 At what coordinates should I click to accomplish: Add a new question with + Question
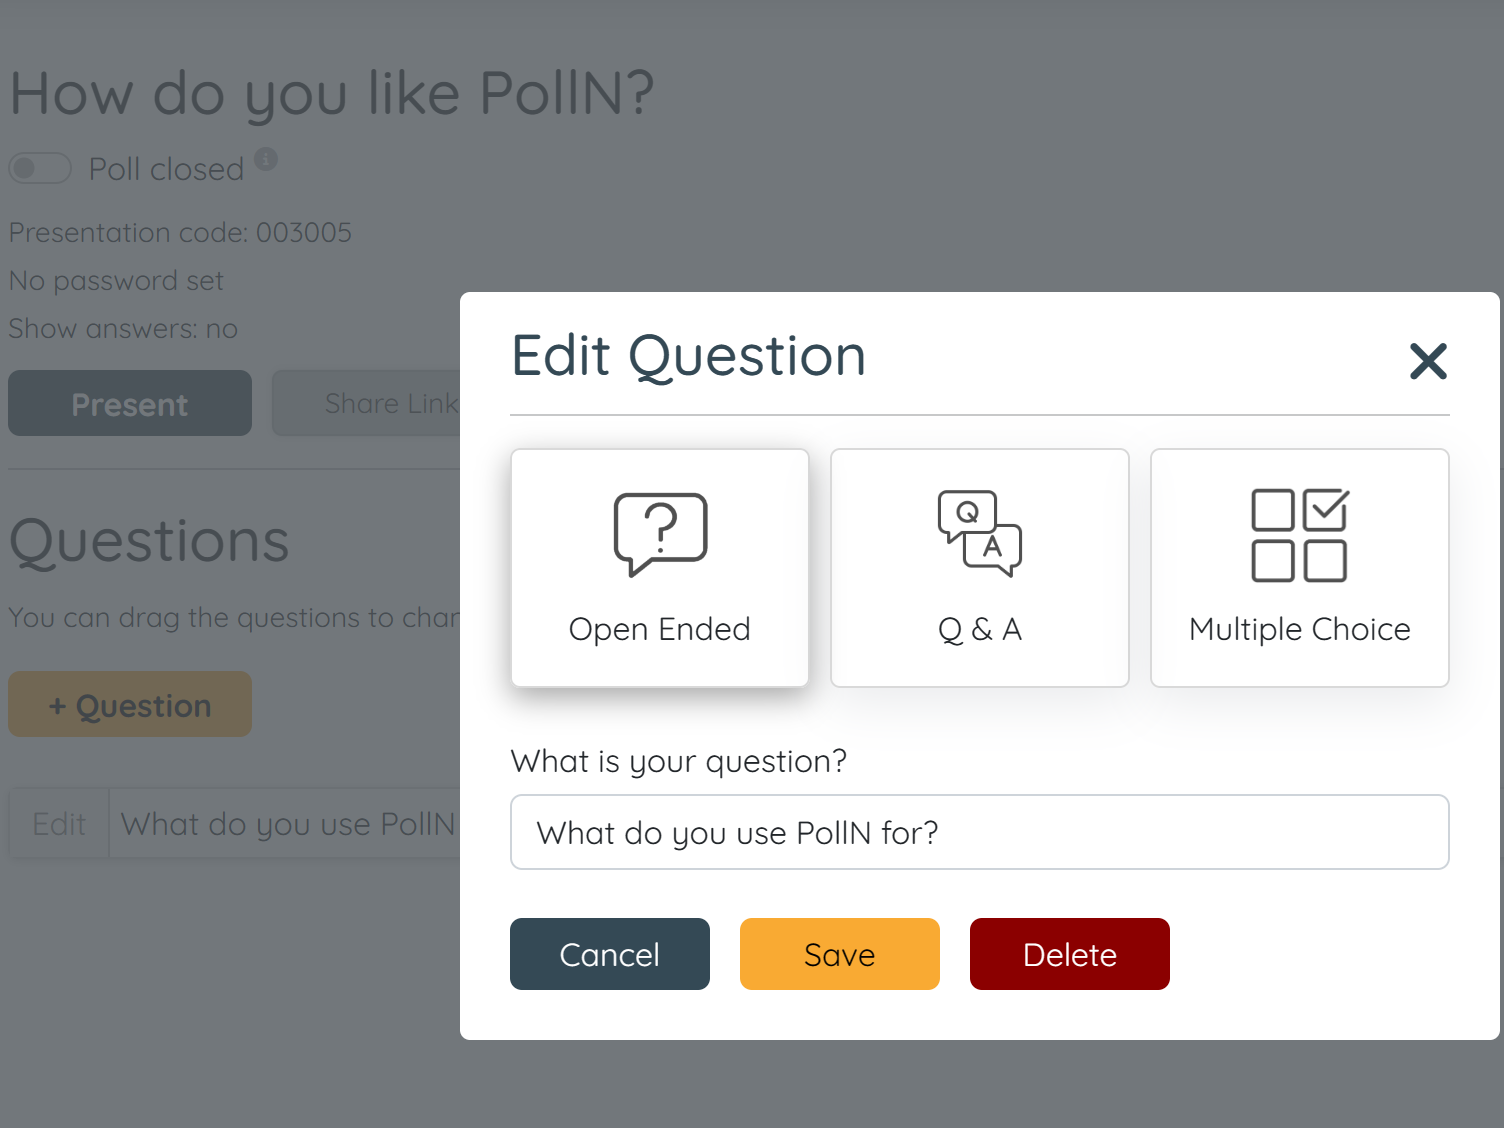click(129, 704)
